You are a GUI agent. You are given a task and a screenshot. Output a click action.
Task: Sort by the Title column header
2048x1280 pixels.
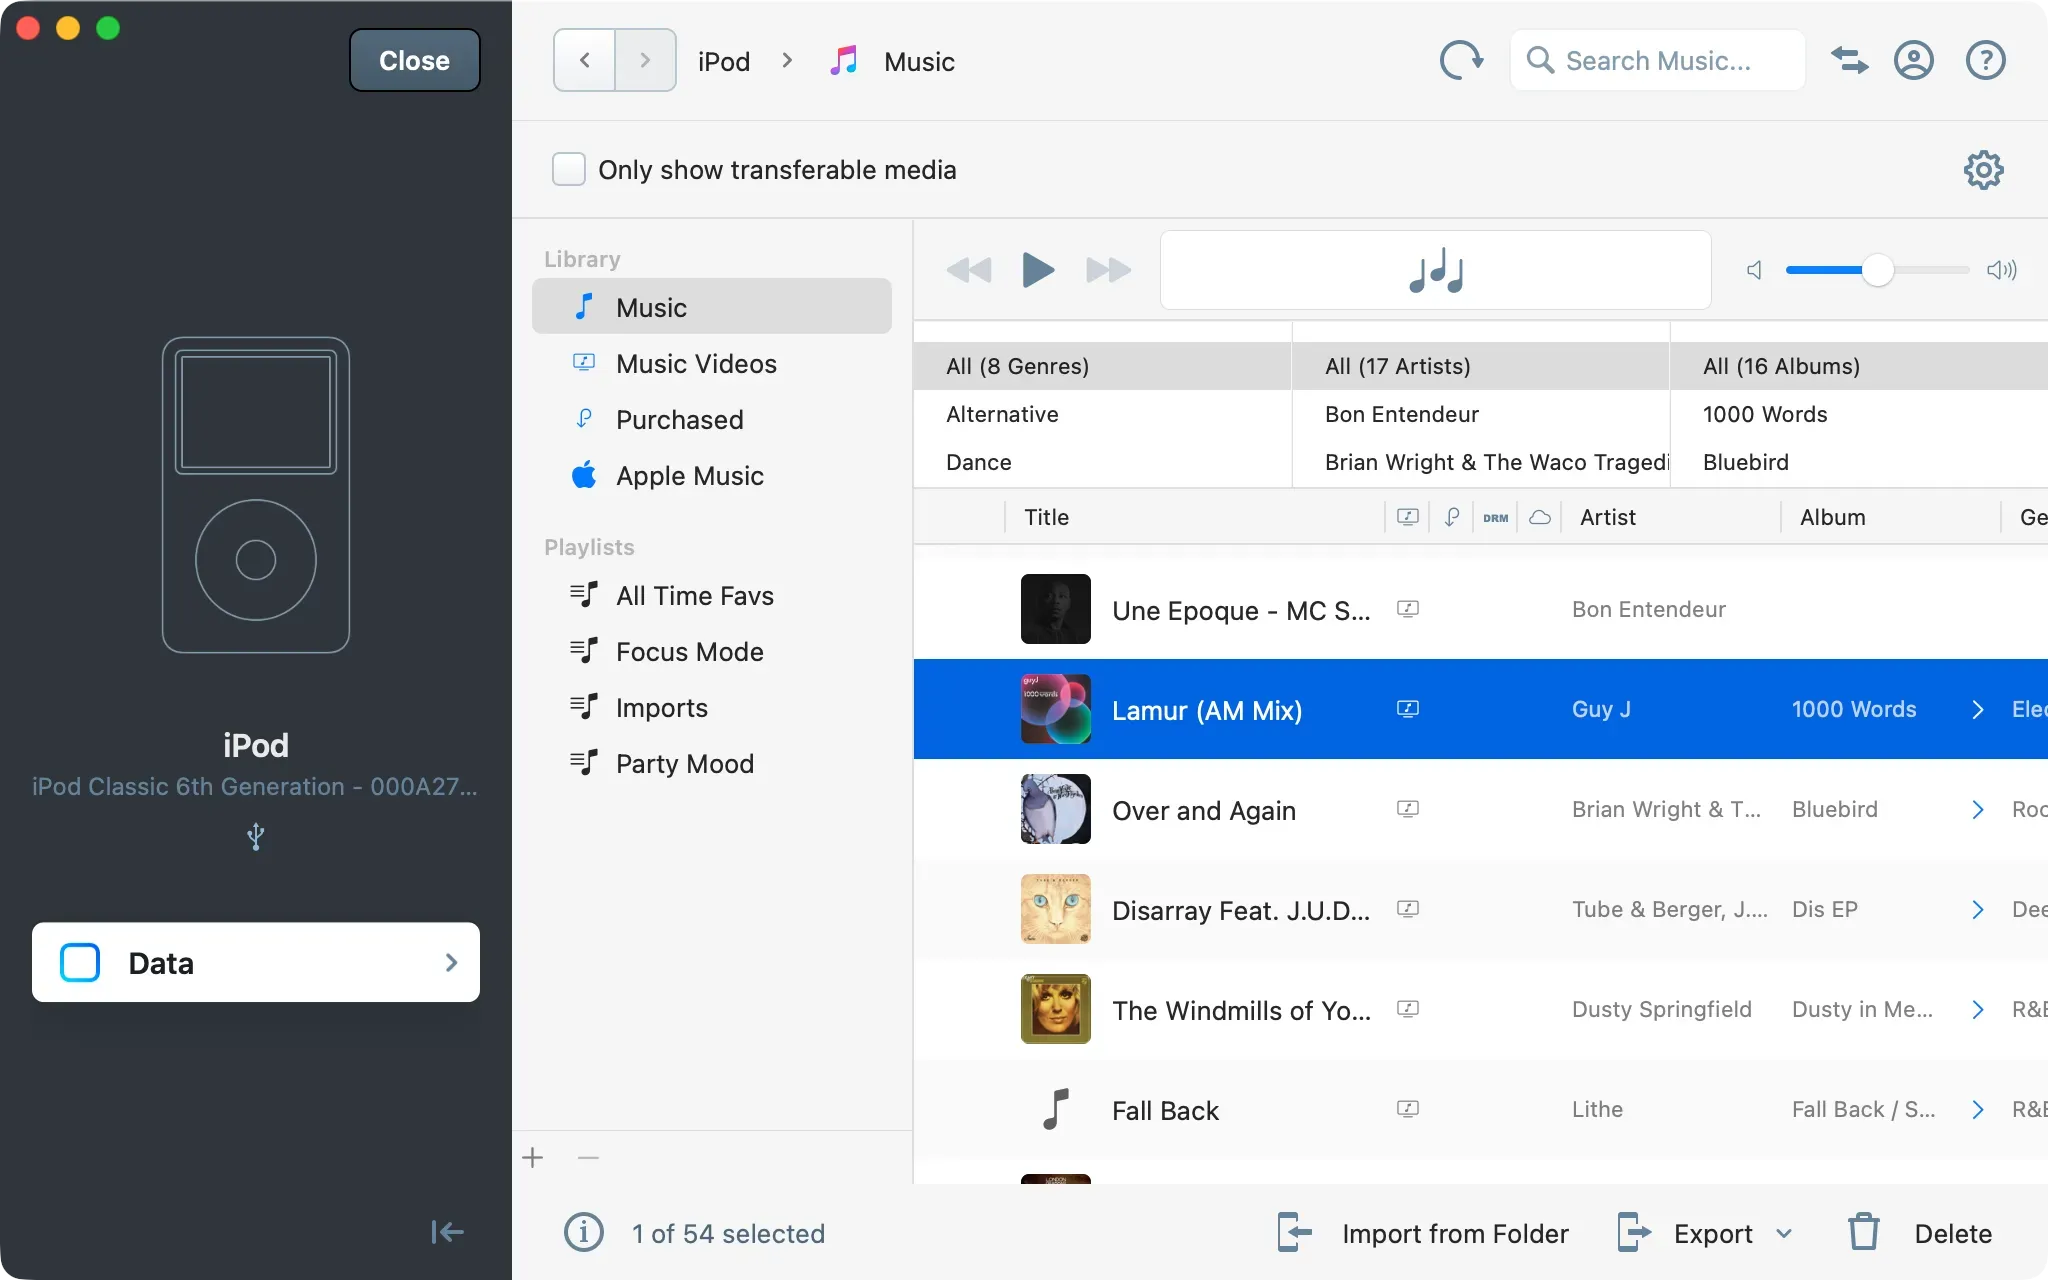coord(1194,517)
